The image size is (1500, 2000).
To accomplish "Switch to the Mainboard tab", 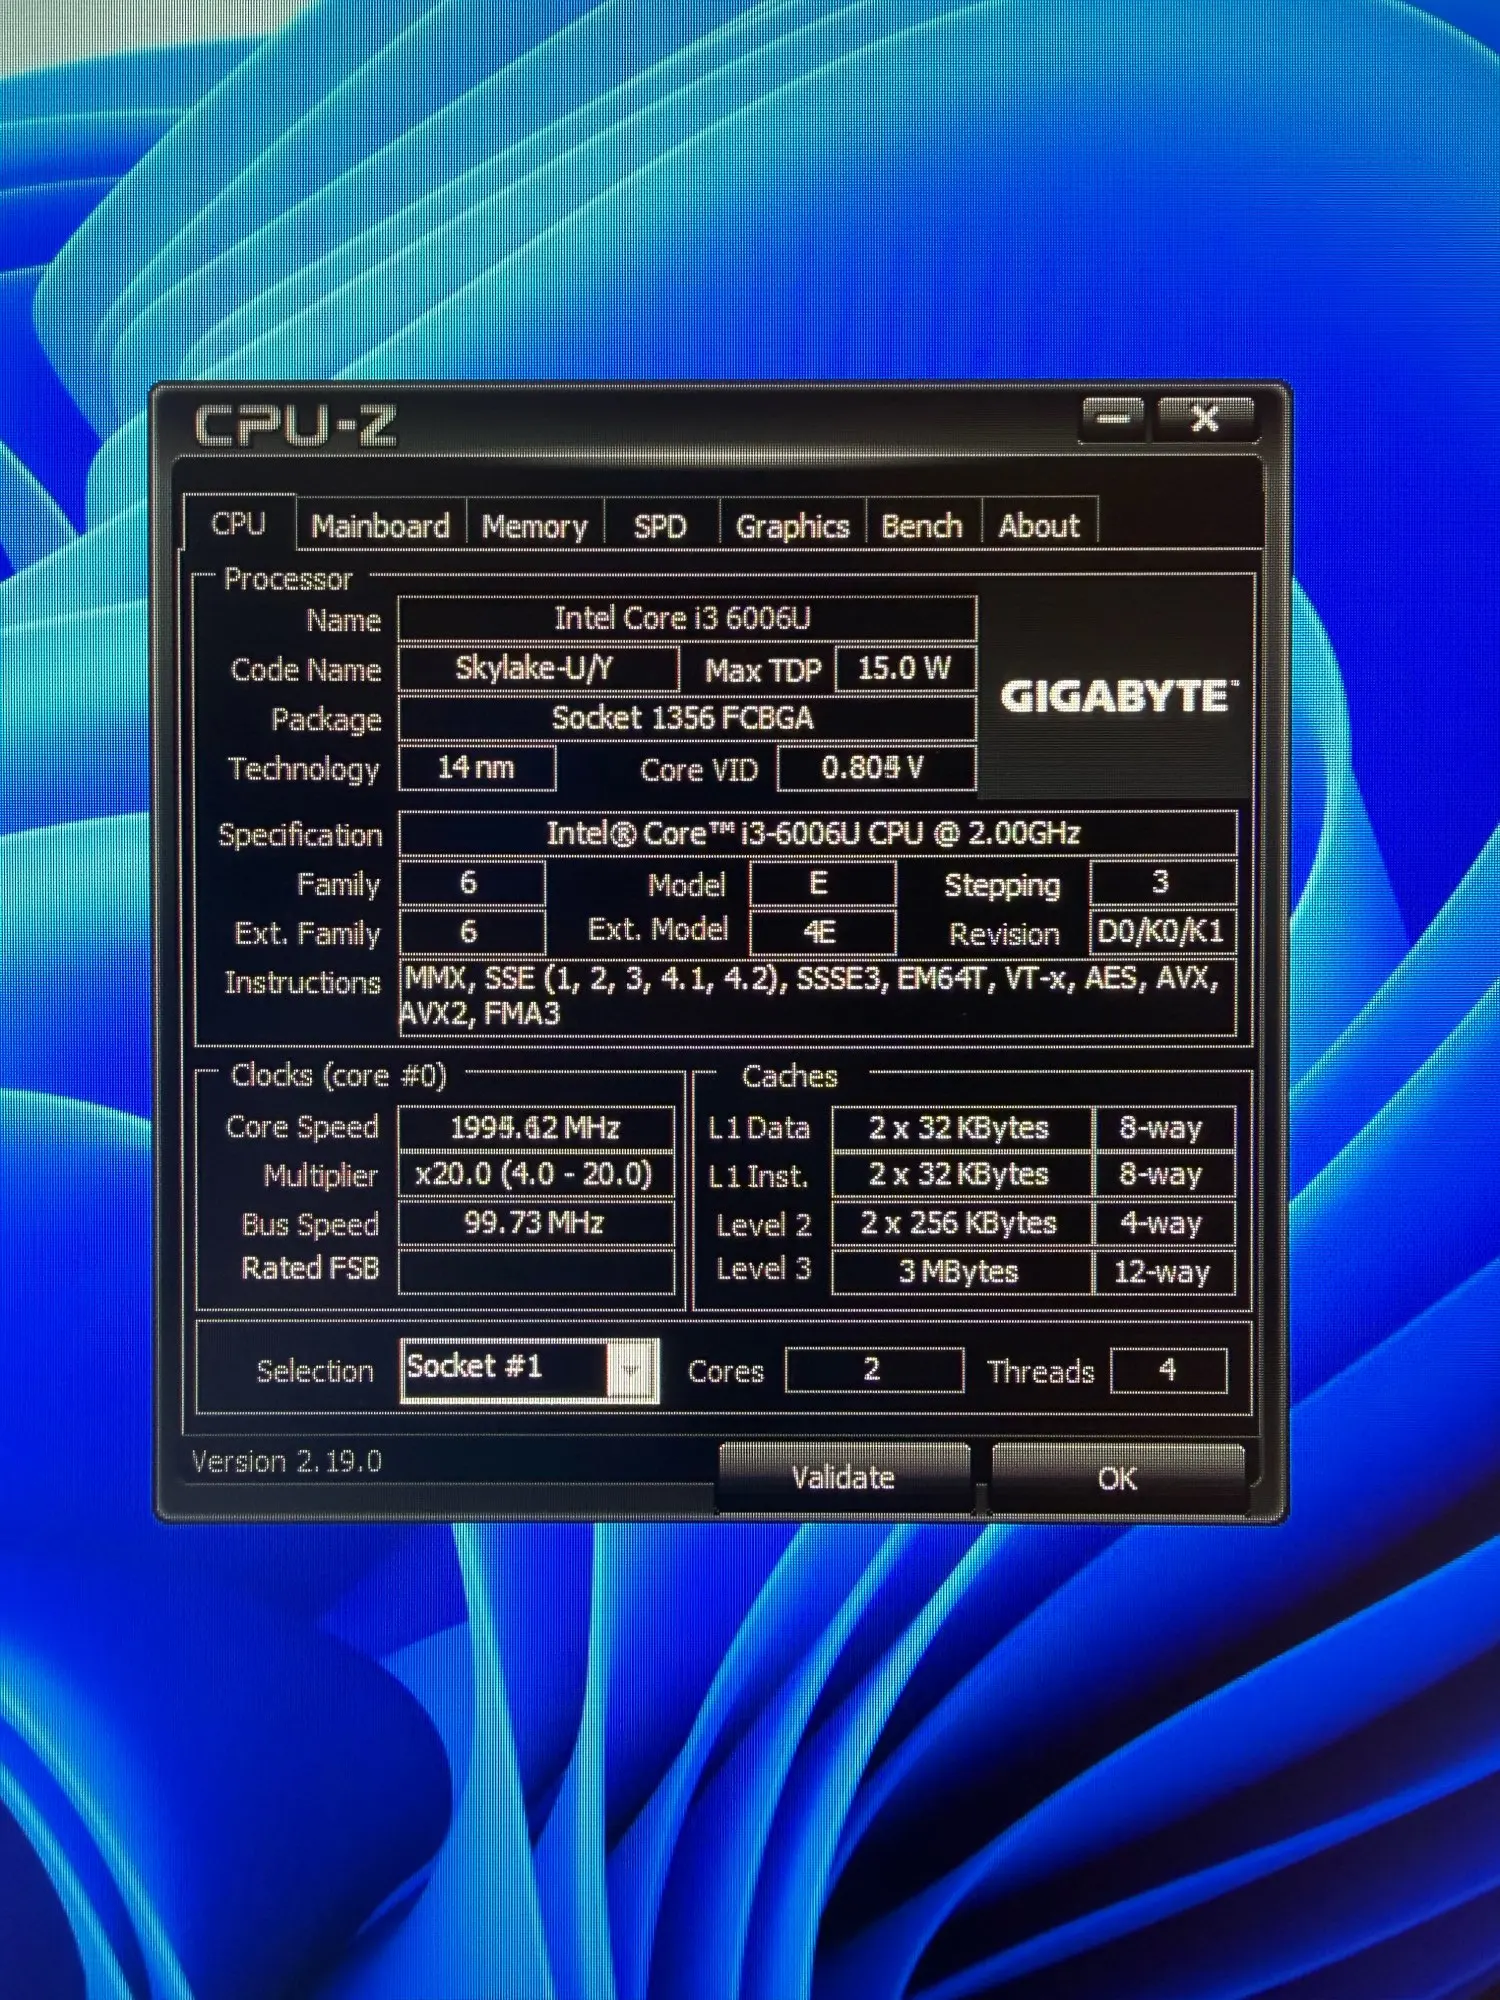I will (x=380, y=525).
